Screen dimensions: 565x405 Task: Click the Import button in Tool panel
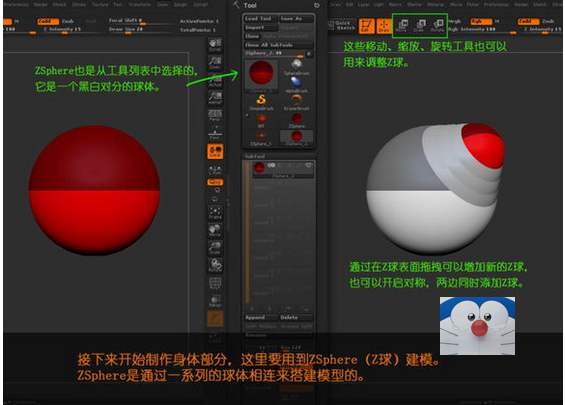tap(261, 27)
